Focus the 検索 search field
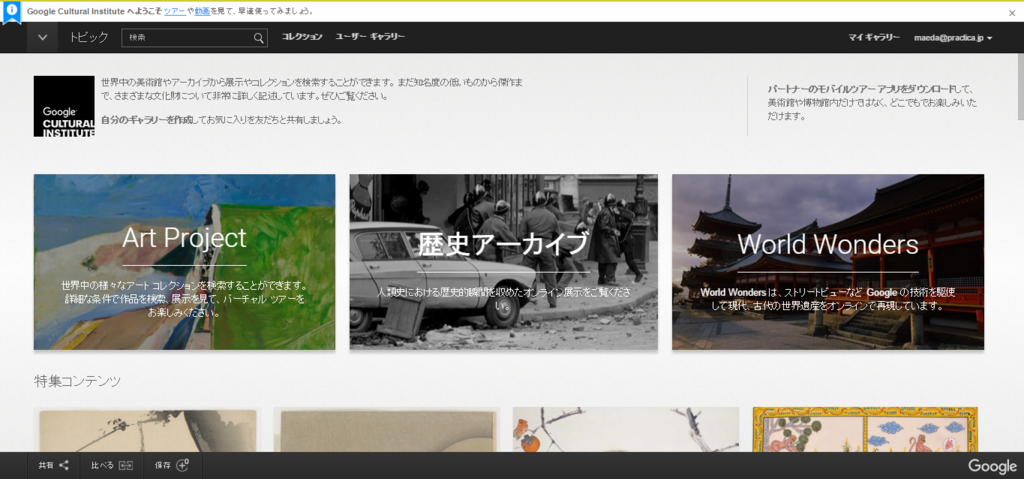The height and width of the screenshot is (479, 1024). point(195,38)
